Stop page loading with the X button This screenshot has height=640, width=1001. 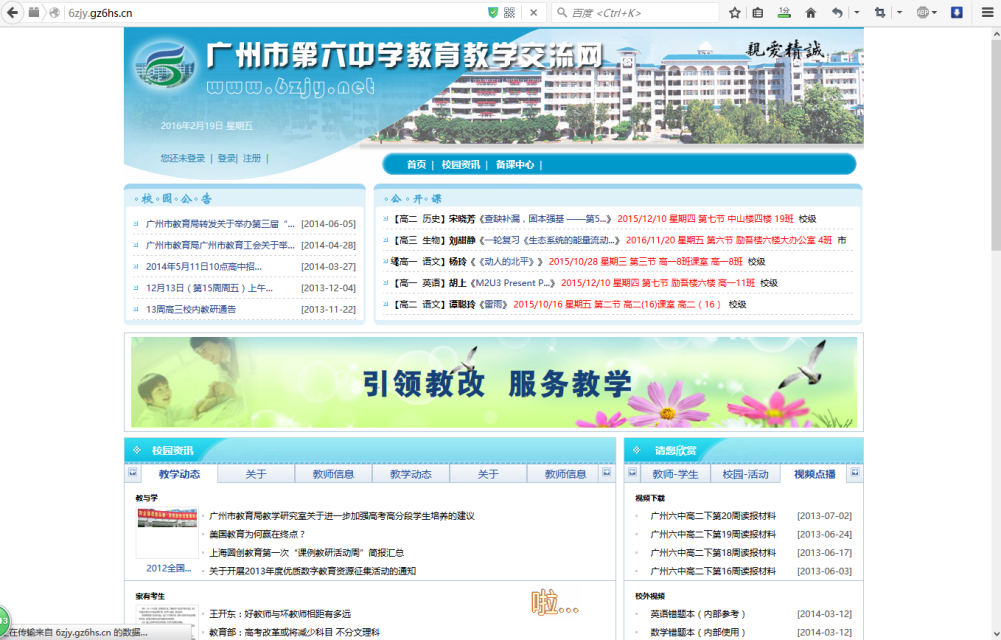pyautogui.click(x=533, y=12)
